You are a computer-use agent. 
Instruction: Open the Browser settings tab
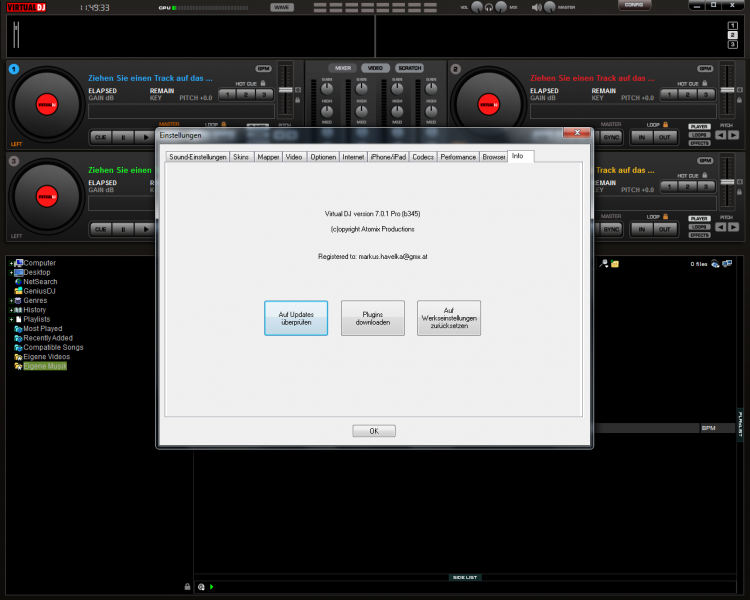[493, 157]
